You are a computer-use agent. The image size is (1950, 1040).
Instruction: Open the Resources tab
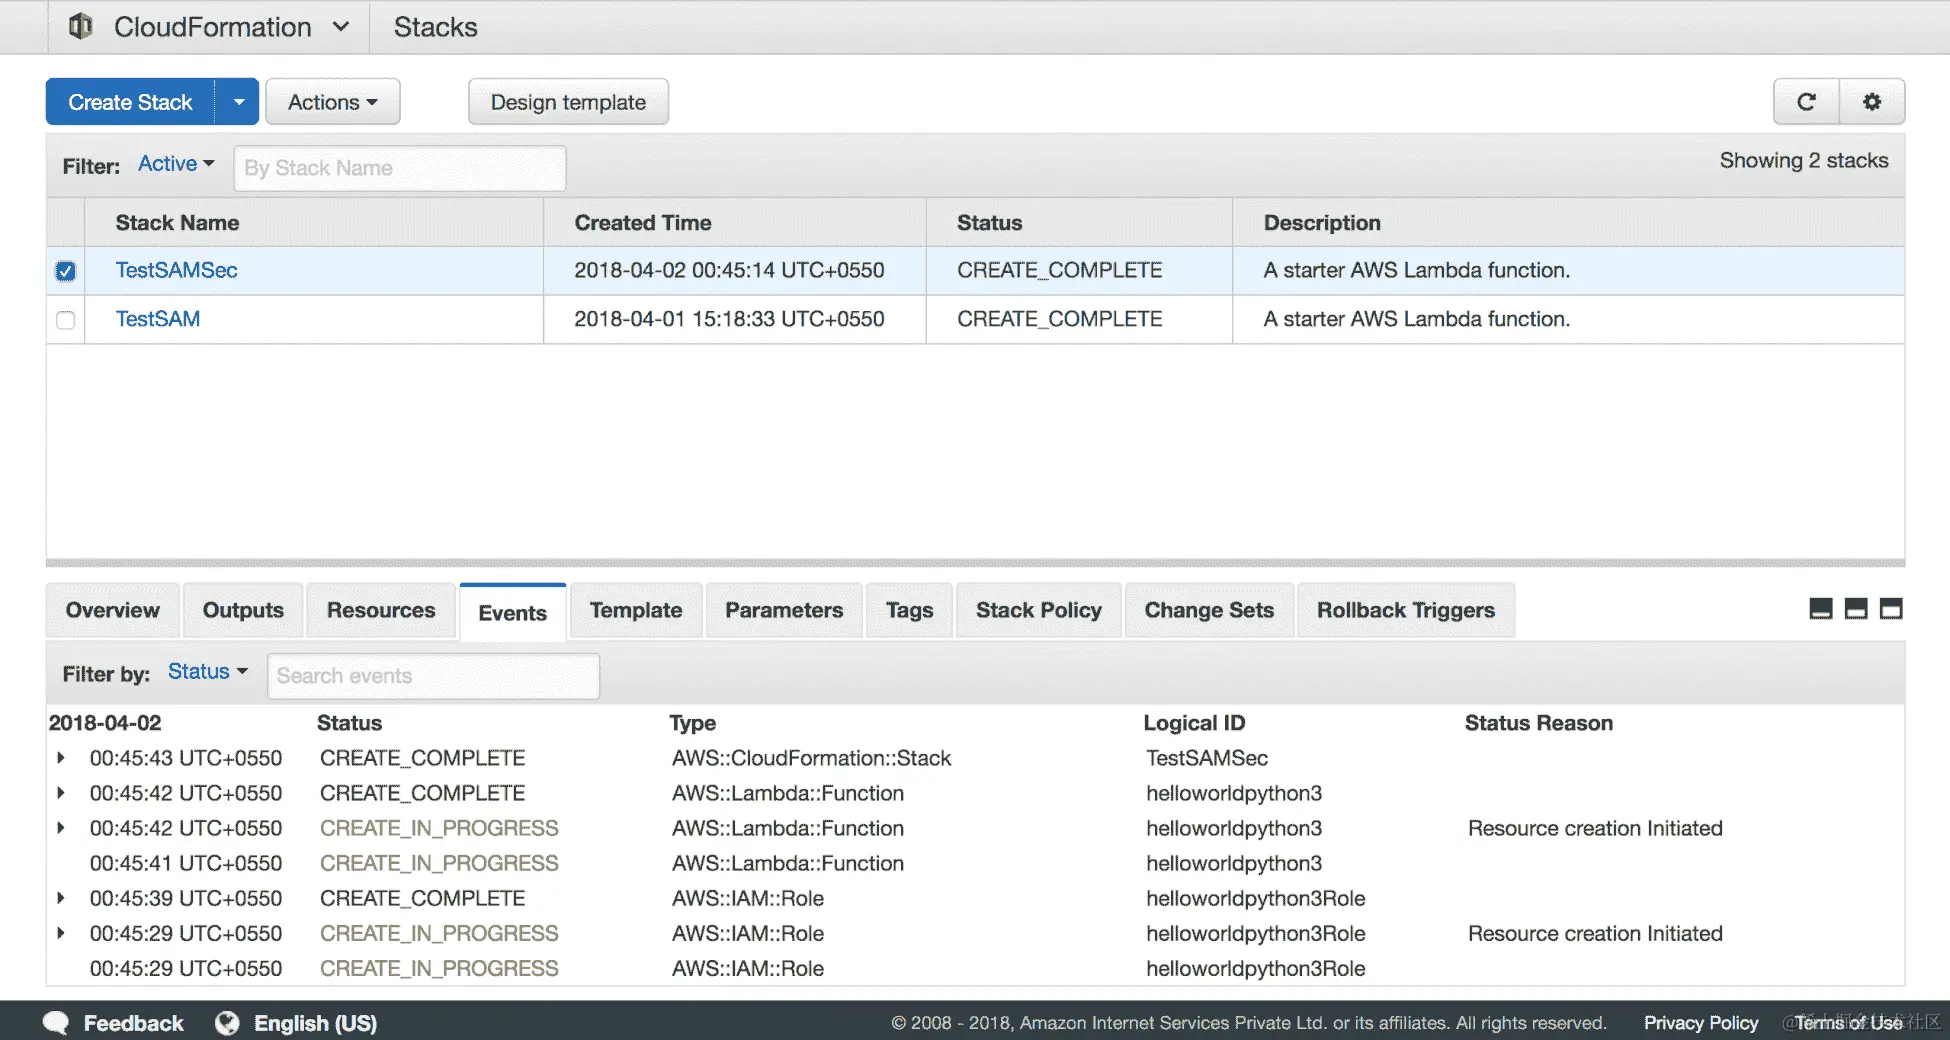point(381,610)
